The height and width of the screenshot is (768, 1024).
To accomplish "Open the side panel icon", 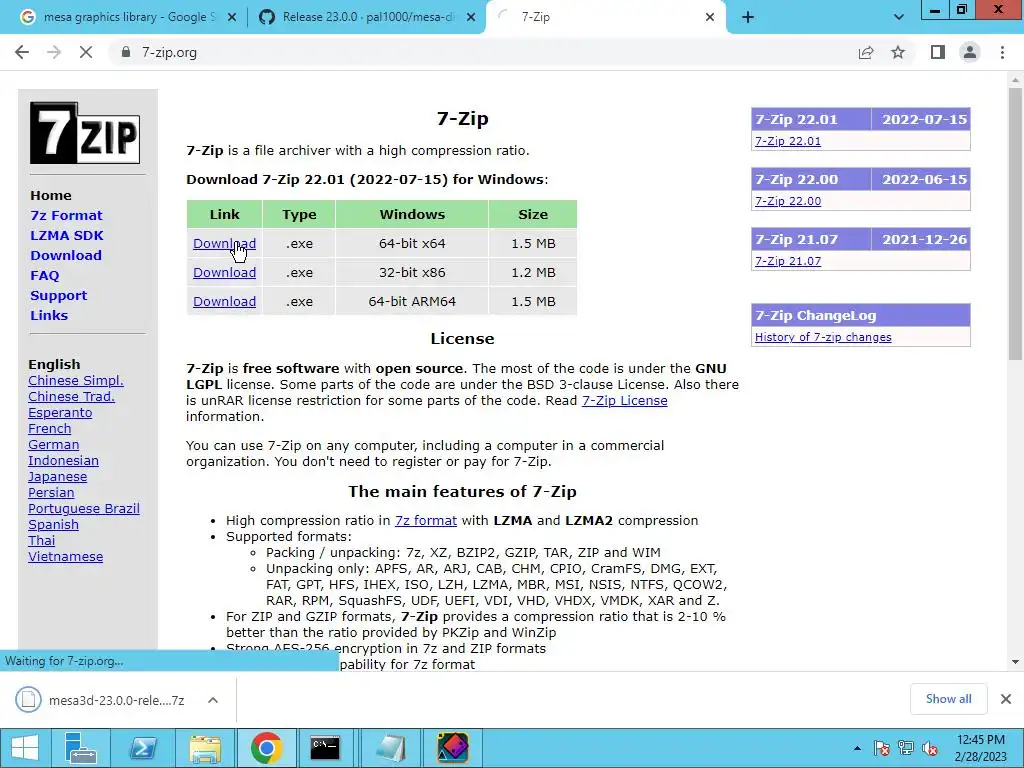I will click(938, 52).
